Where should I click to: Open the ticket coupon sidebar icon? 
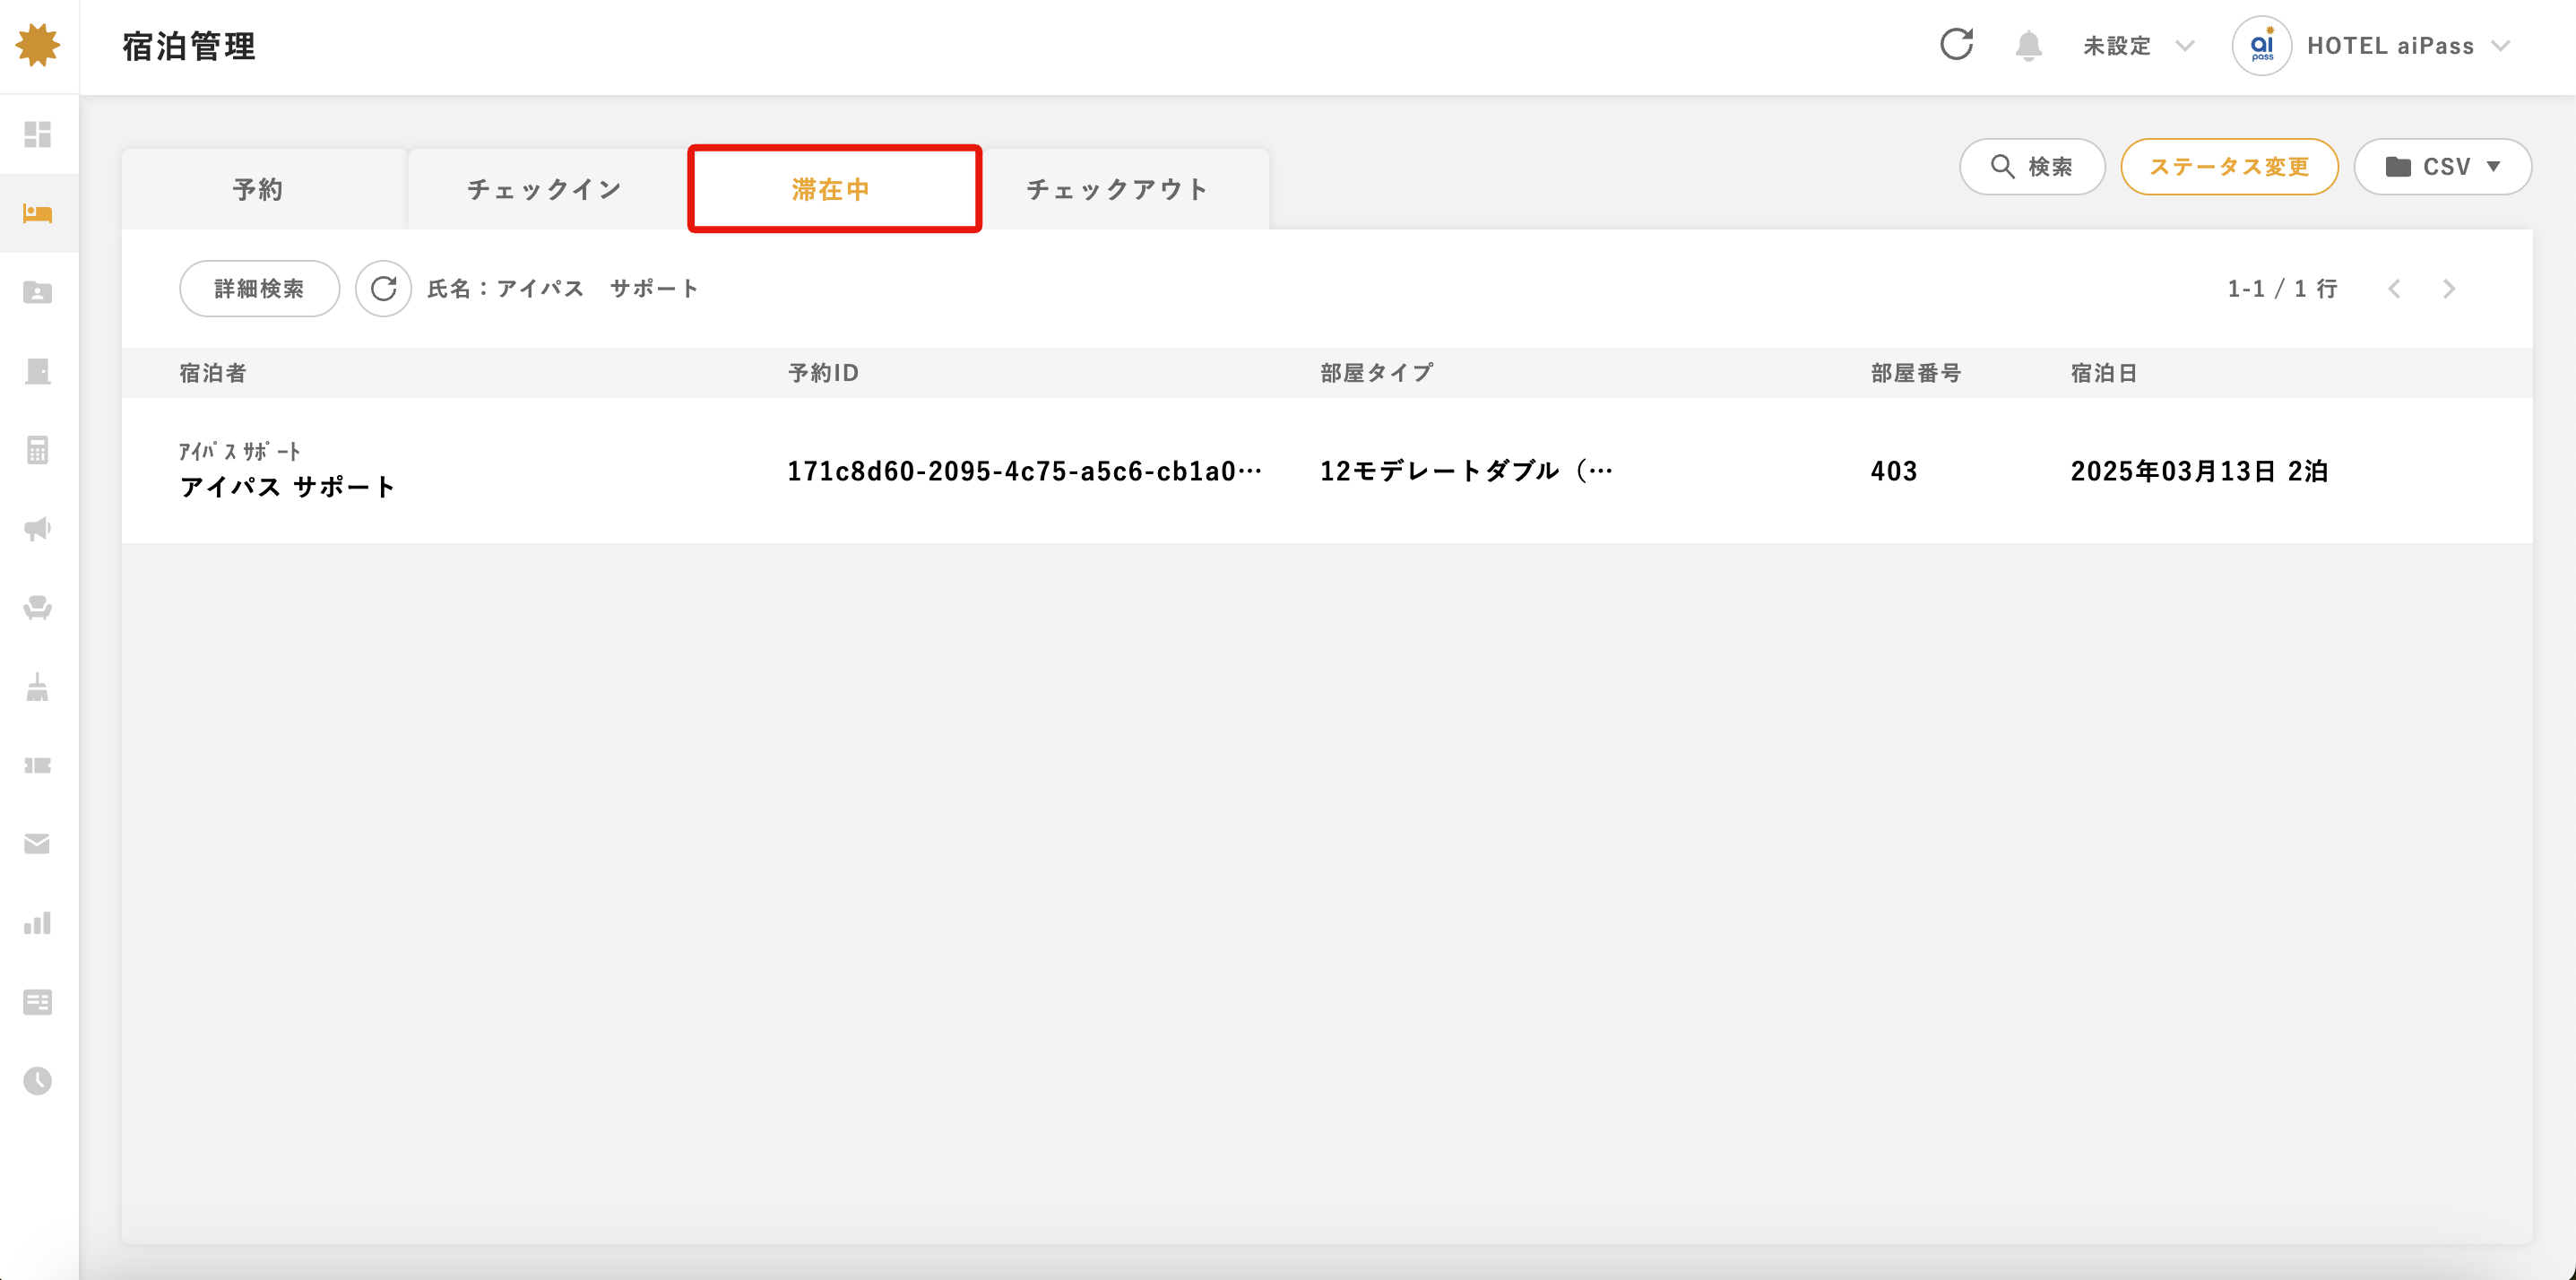(38, 765)
